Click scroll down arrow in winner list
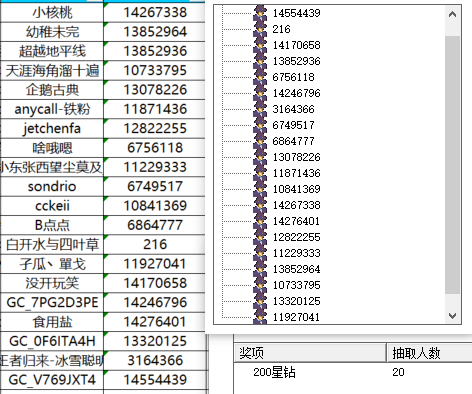Image resolution: width=472 pixels, height=394 pixels. 452,315
